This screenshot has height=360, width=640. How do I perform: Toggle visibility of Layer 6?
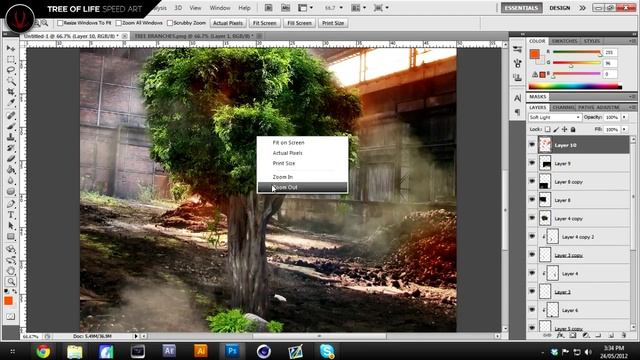click(x=532, y=310)
